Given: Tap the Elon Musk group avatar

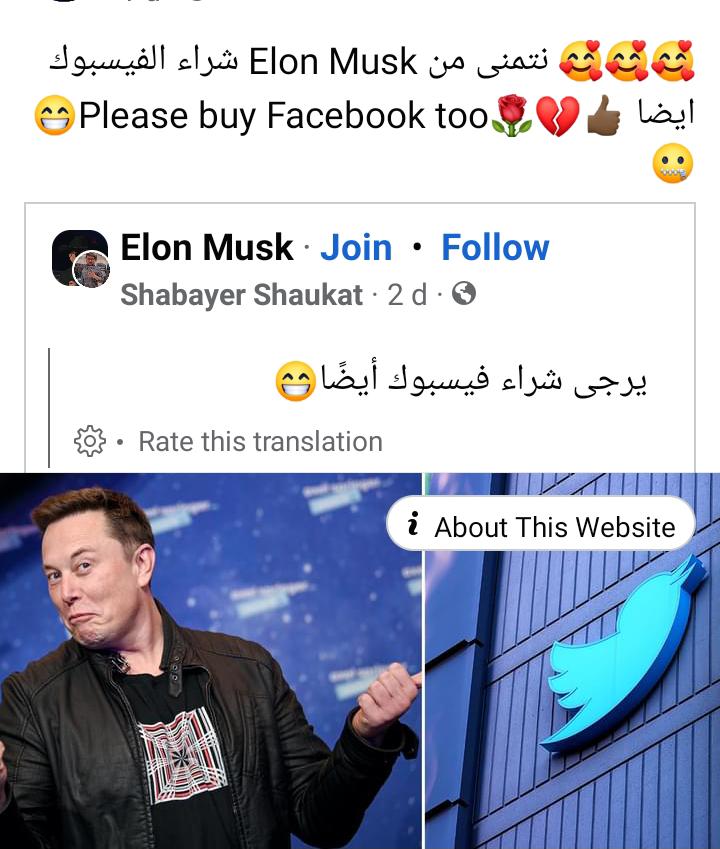Looking at the screenshot, I should 80,258.
